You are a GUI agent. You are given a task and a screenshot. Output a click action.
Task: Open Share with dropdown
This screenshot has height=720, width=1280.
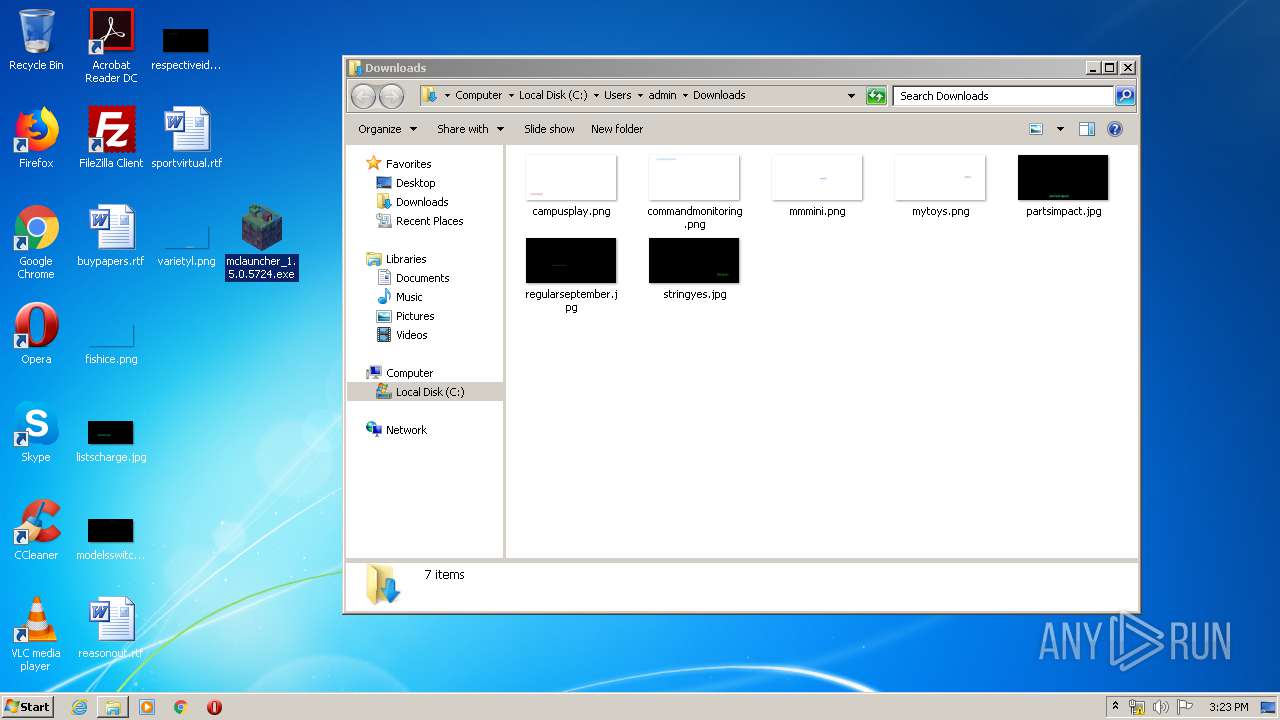click(470, 129)
